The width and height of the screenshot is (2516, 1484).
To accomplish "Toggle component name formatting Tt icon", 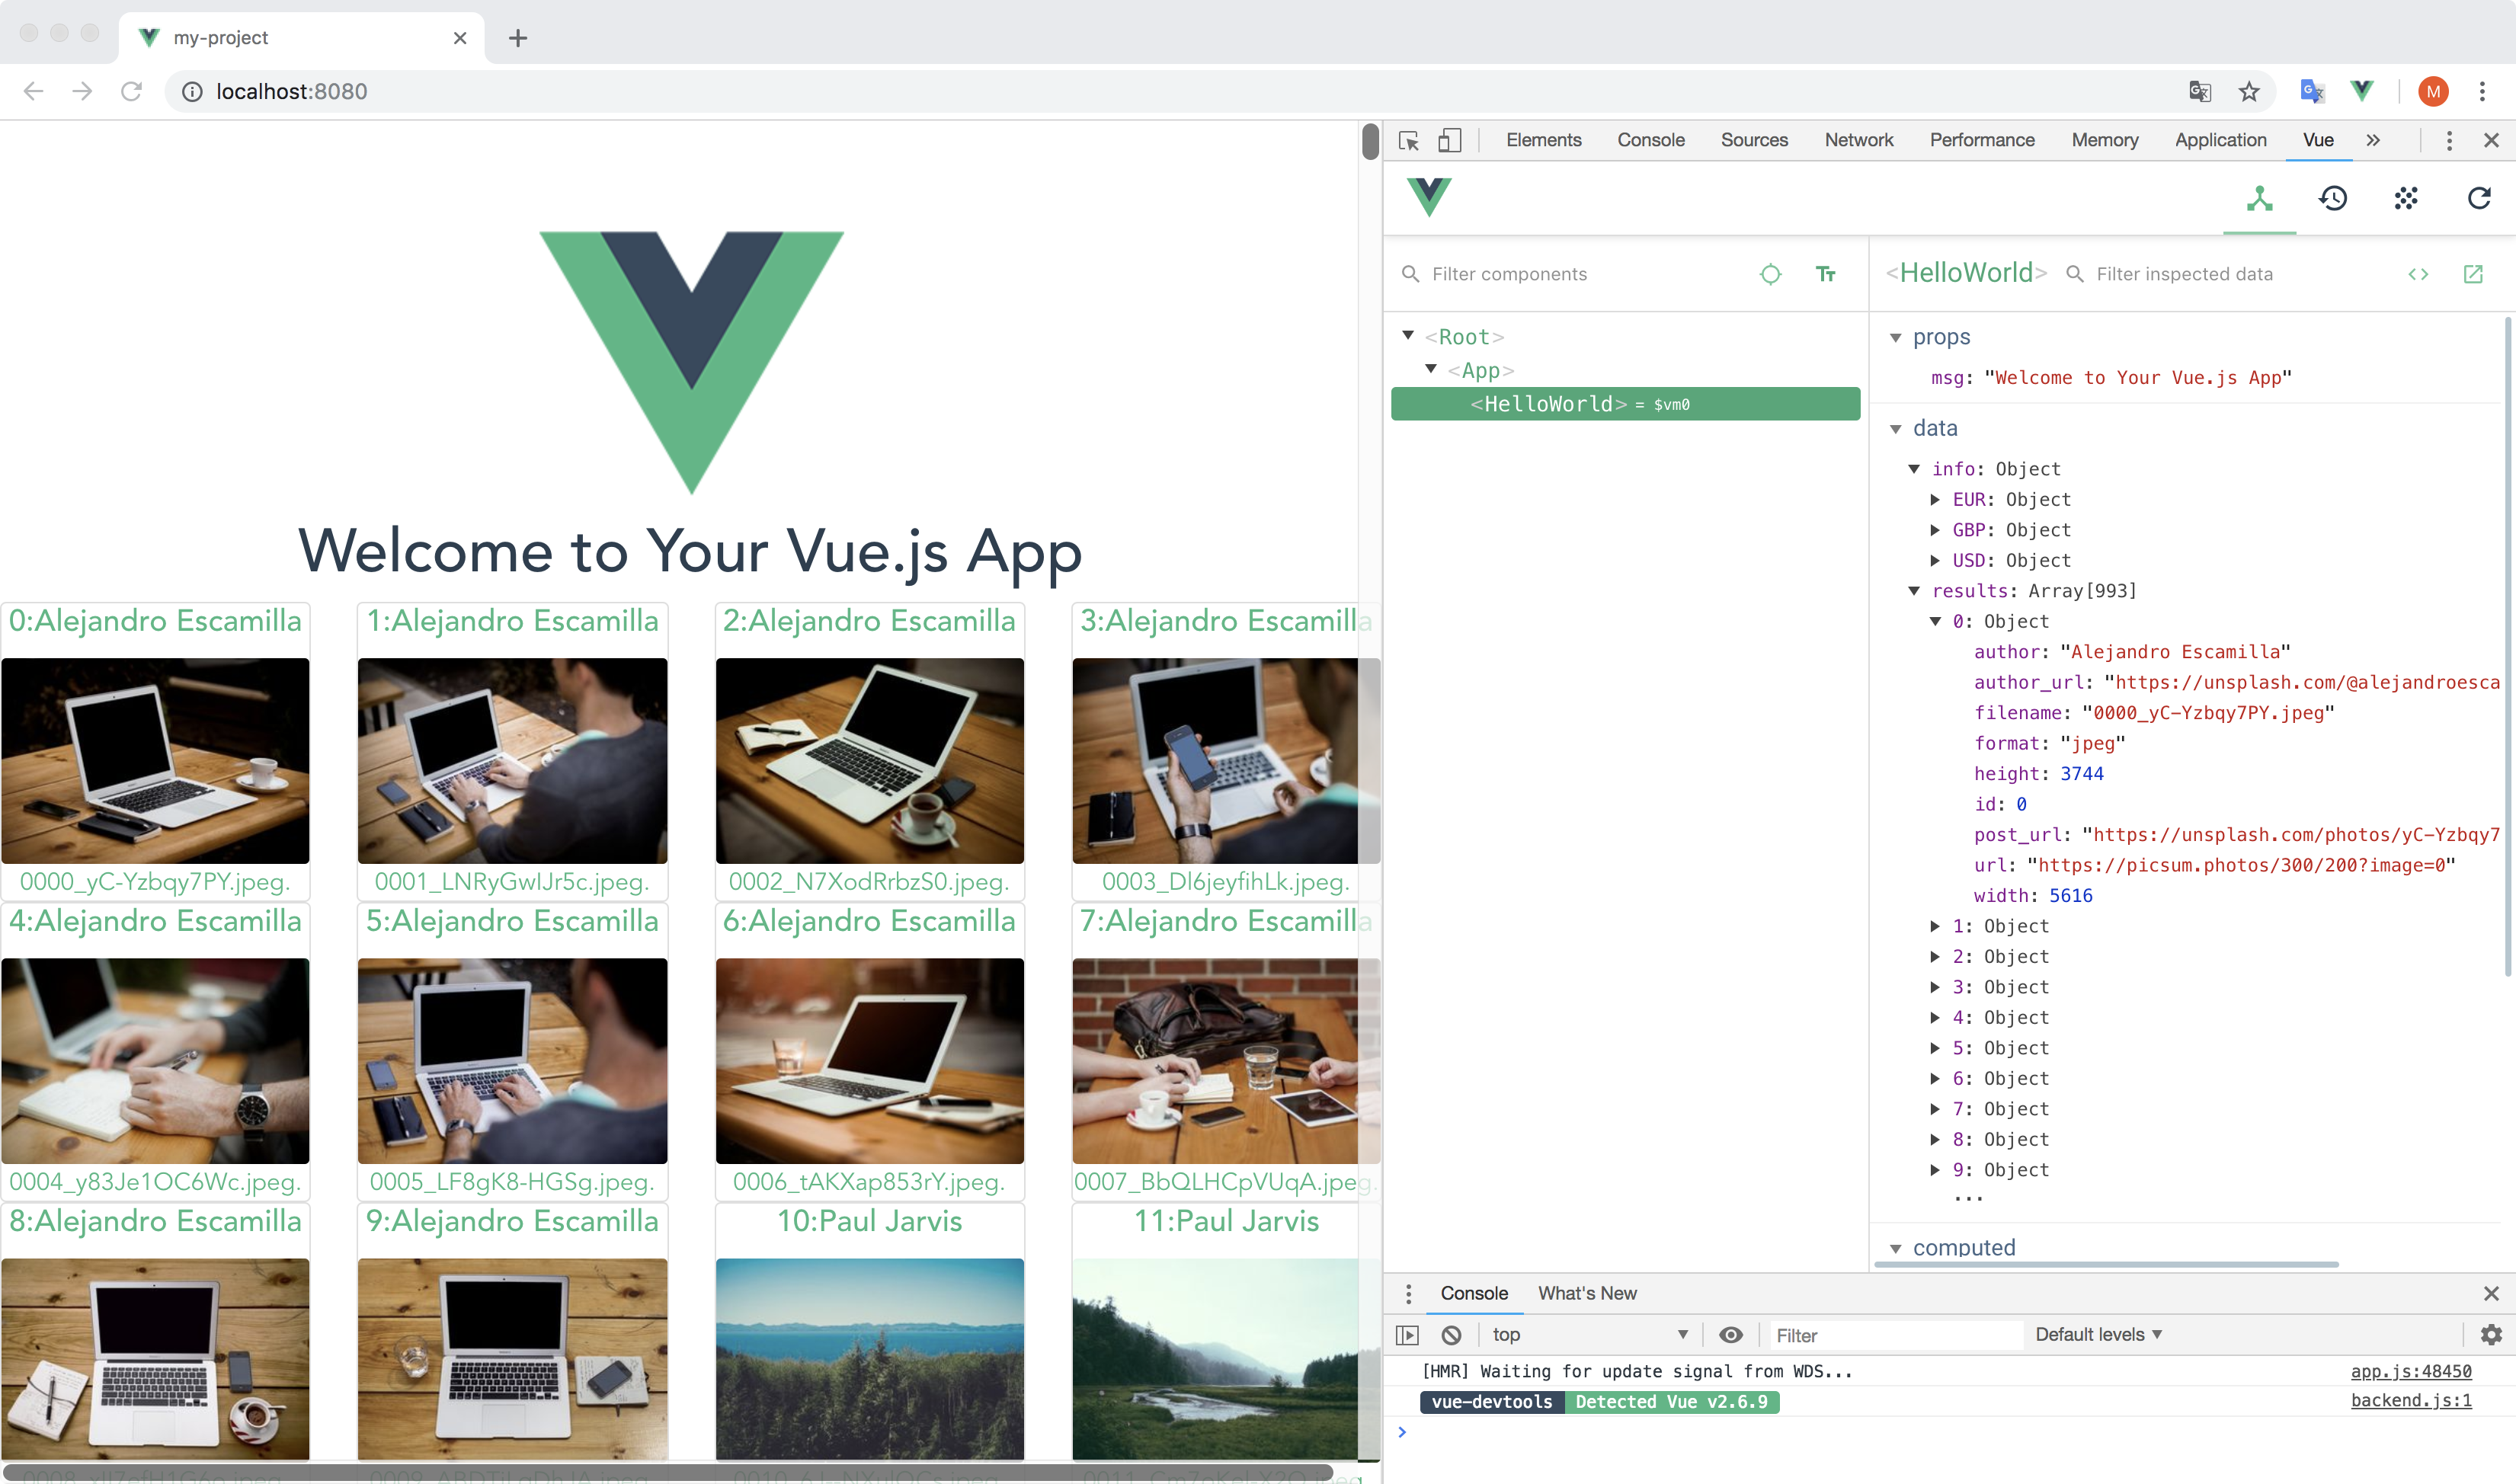I will pyautogui.click(x=1825, y=274).
